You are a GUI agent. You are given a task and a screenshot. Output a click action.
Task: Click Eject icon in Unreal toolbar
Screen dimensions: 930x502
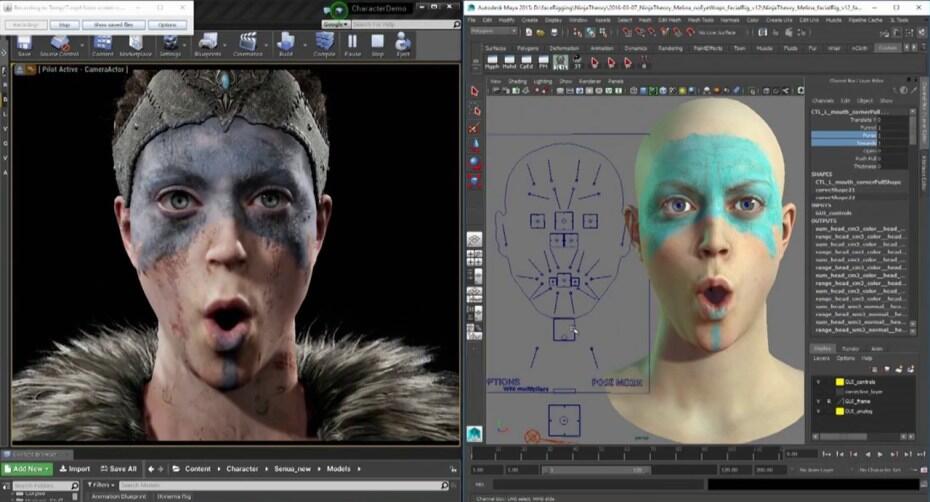pos(403,43)
